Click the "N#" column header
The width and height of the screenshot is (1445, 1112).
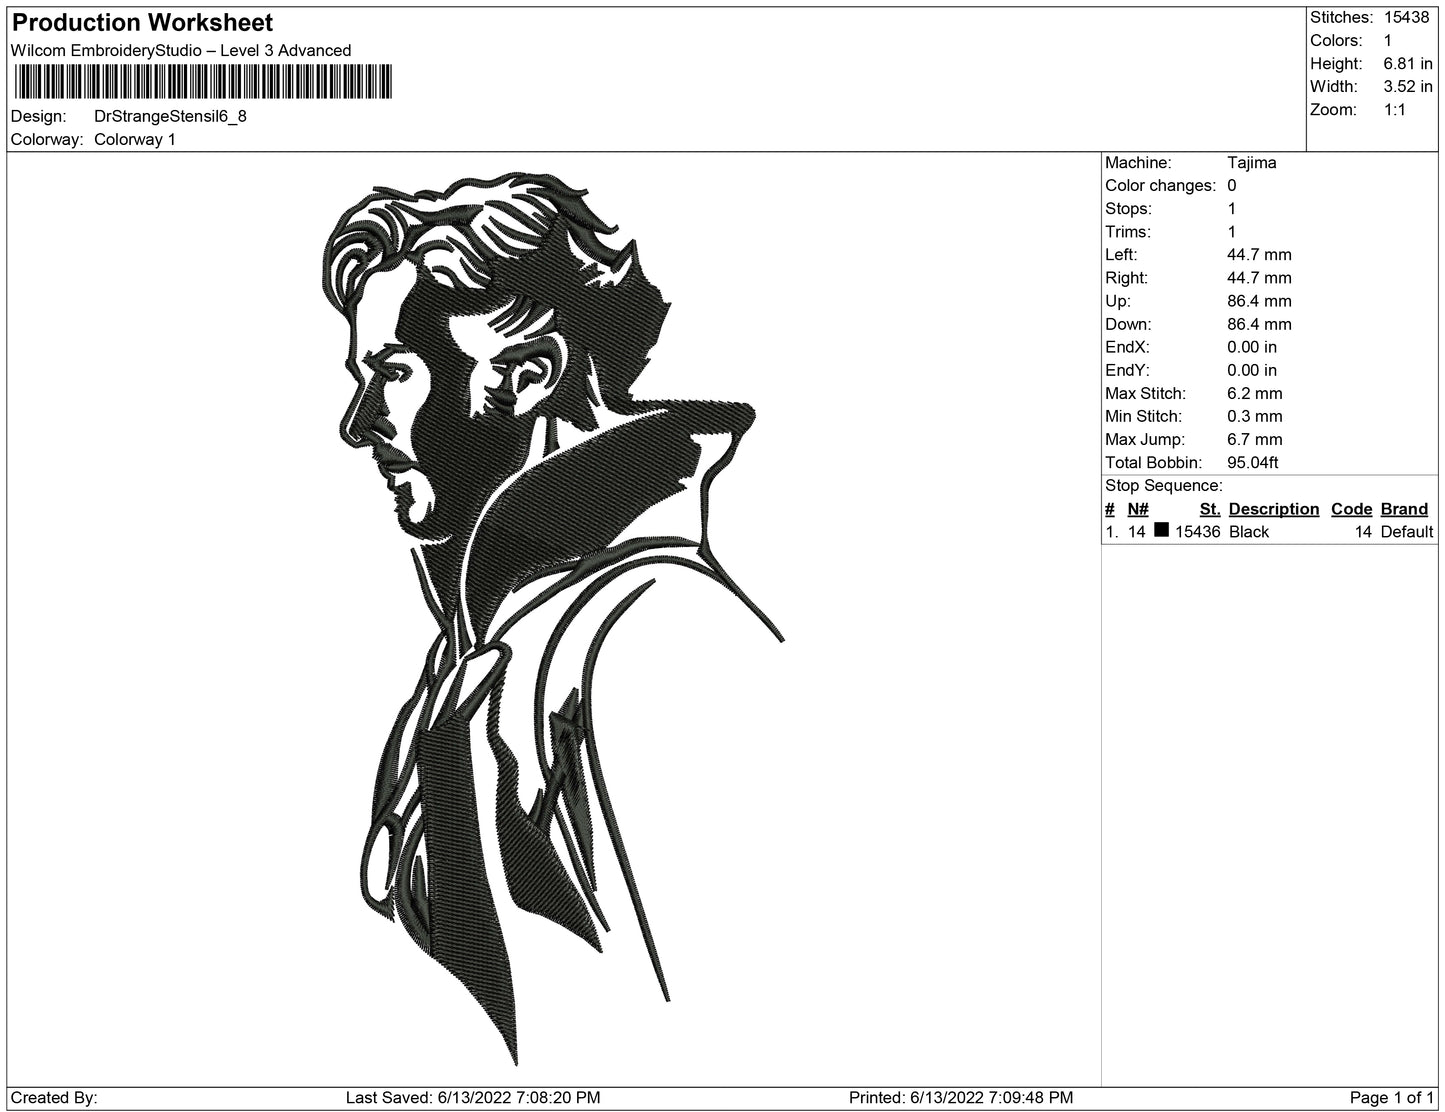[1138, 509]
